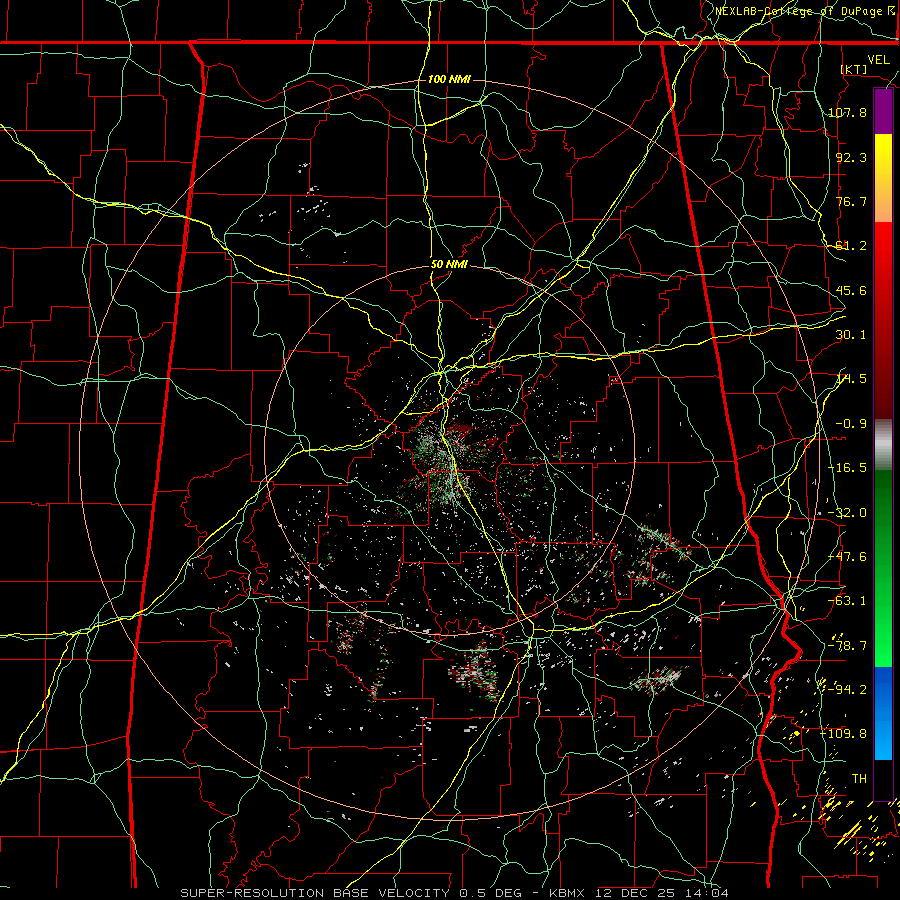Click the purple segment of the velocity color bar
Screen dimensions: 900x900
[883, 112]
